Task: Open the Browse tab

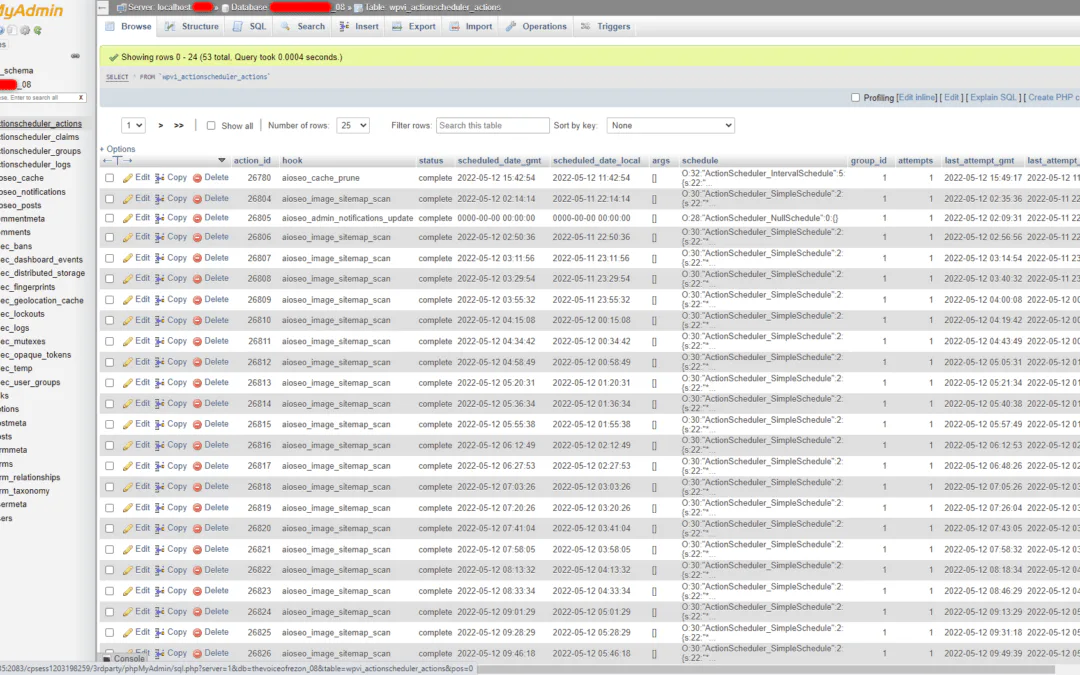Action: (x=128, y=26)
